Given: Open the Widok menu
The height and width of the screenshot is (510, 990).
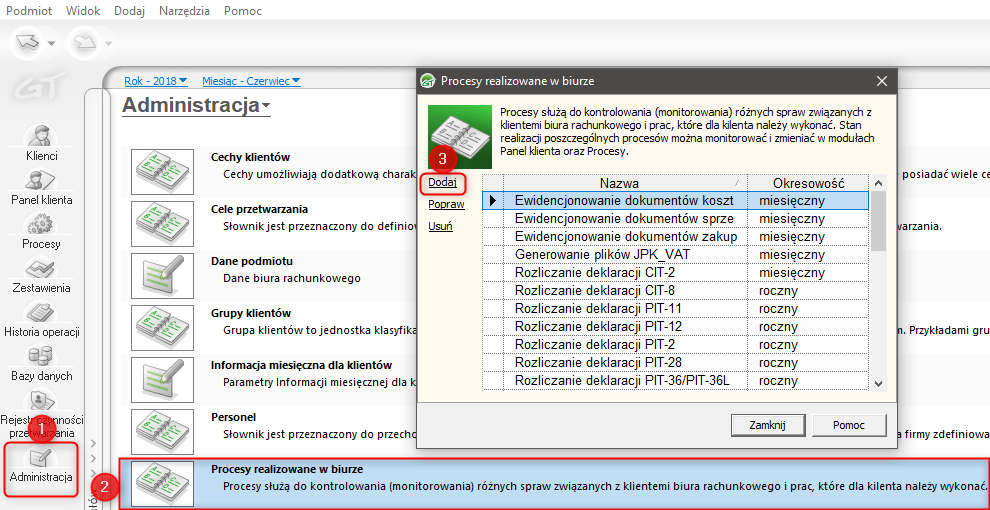Looking at the screenshot, I should (x=83, y=11).
